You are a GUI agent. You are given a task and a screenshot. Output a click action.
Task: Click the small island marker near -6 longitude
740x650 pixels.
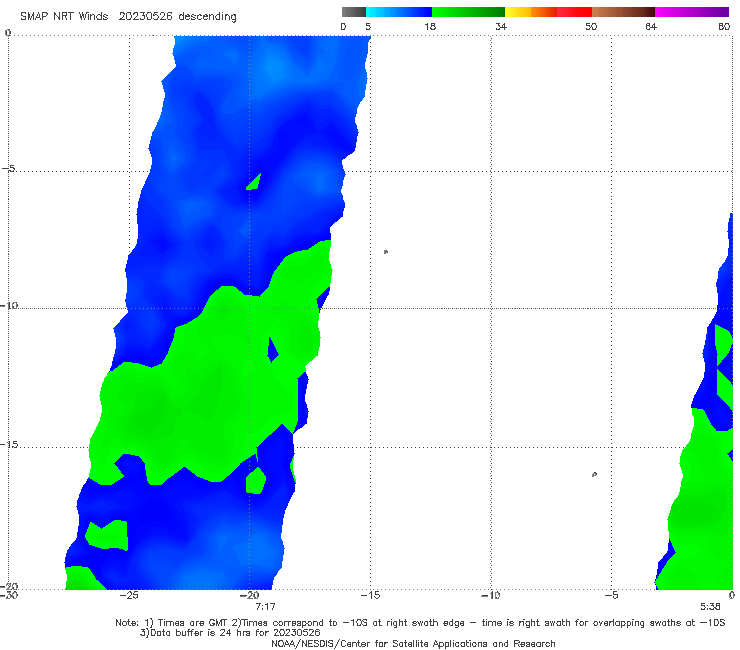point(594,474)
